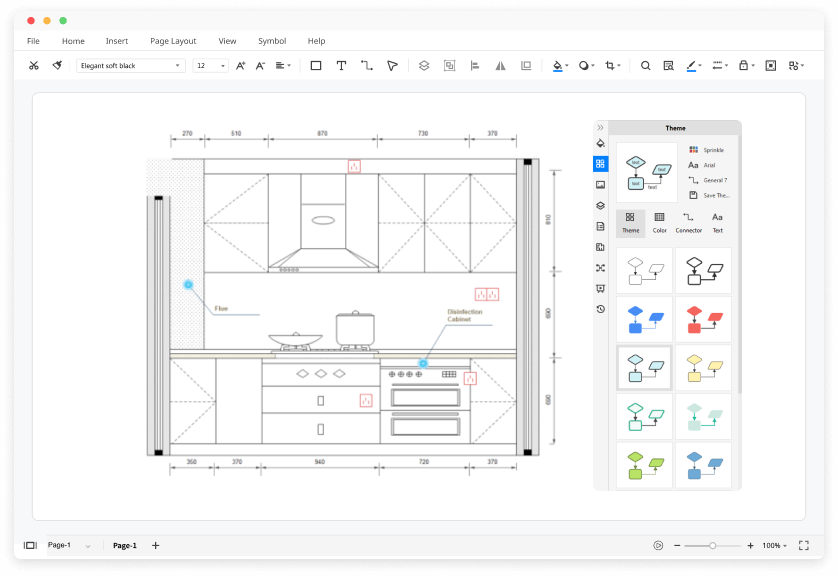Open the zoom level 100% dropdown
The height and width of the screenshot is (576, 838).
(x=774, y=546)
